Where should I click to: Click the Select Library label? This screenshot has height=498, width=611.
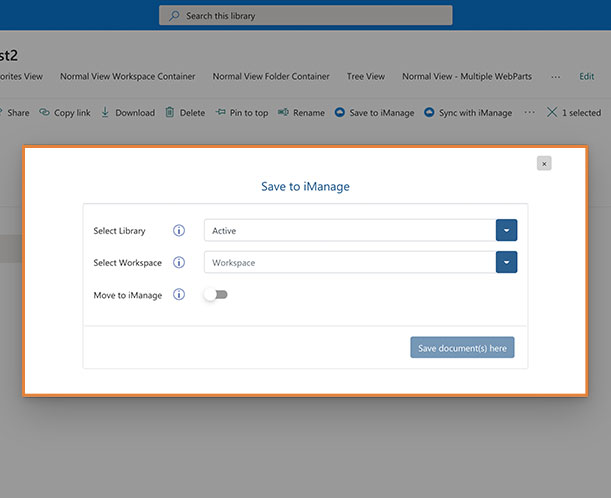[119, 231]
